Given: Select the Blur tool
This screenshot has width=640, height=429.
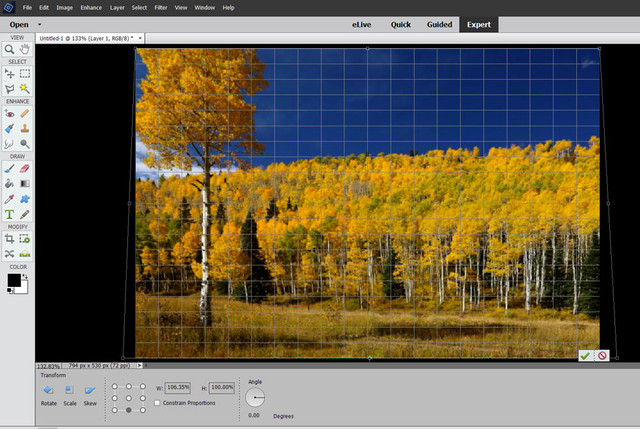Looking at the screenshot, I should coord(9,144).
